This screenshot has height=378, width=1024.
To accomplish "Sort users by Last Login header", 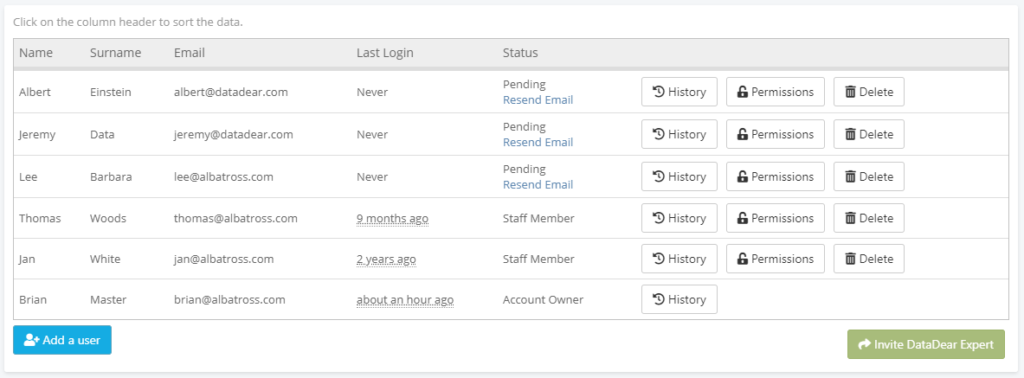I will tap(385, 53).
